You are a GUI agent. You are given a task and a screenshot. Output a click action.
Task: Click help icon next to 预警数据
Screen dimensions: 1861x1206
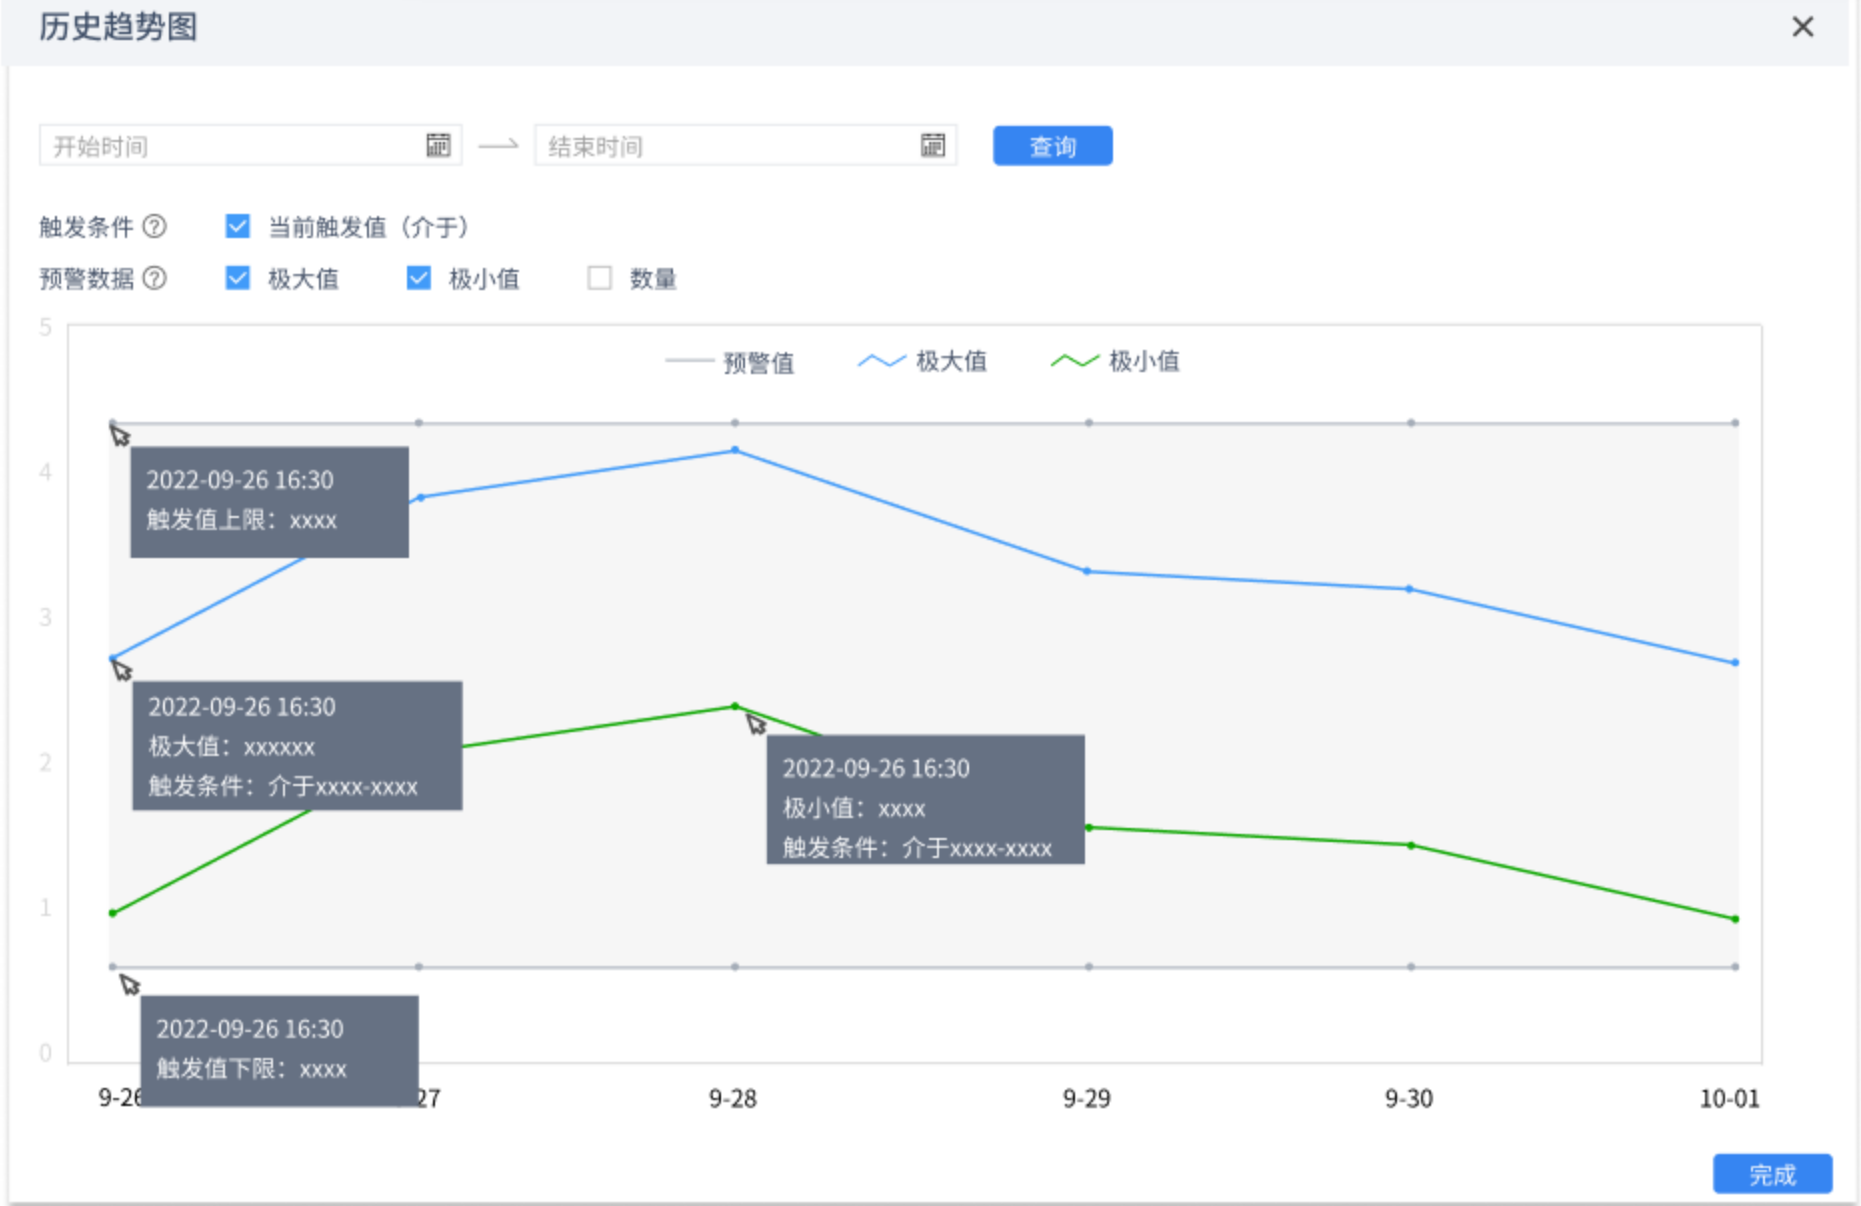(155, 278)
